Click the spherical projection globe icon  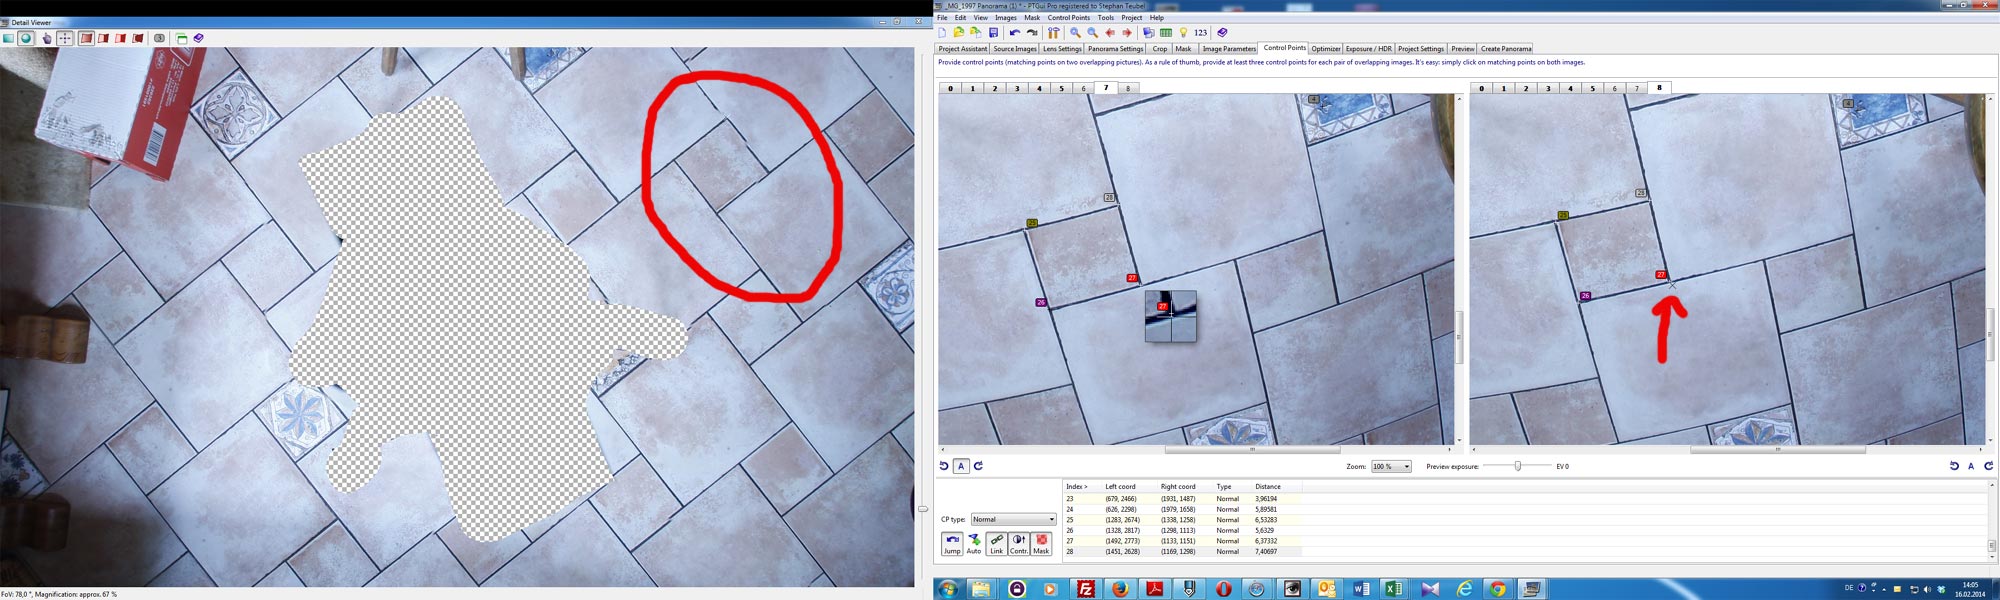[x=26, y=38]
